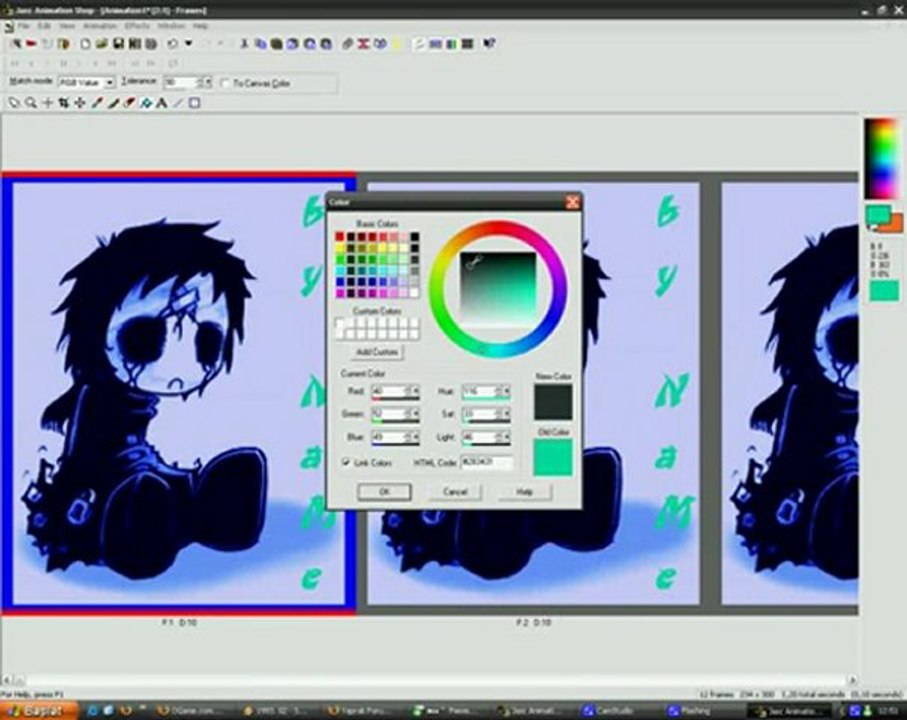Click inside the HTML Code field

486,463
